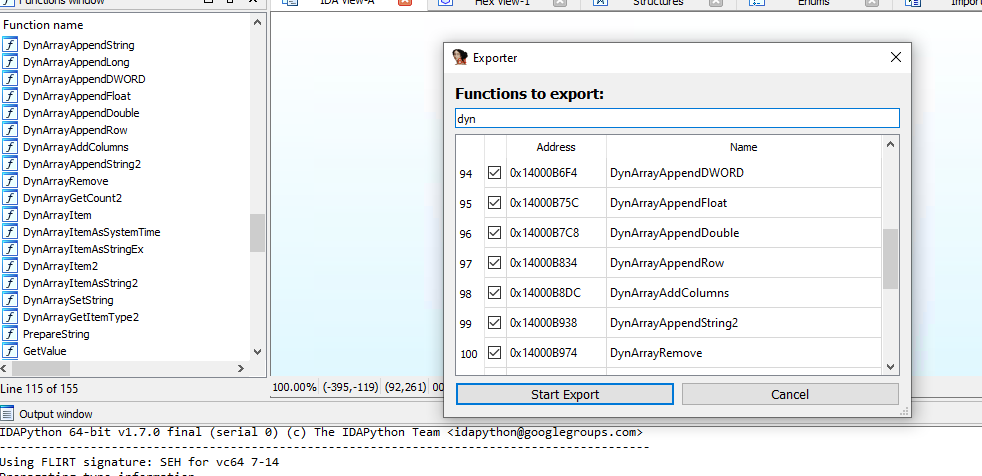Click function icon next to DynArrayAppendRow
The image size is (982, 476).
click(x=10, y=130)
